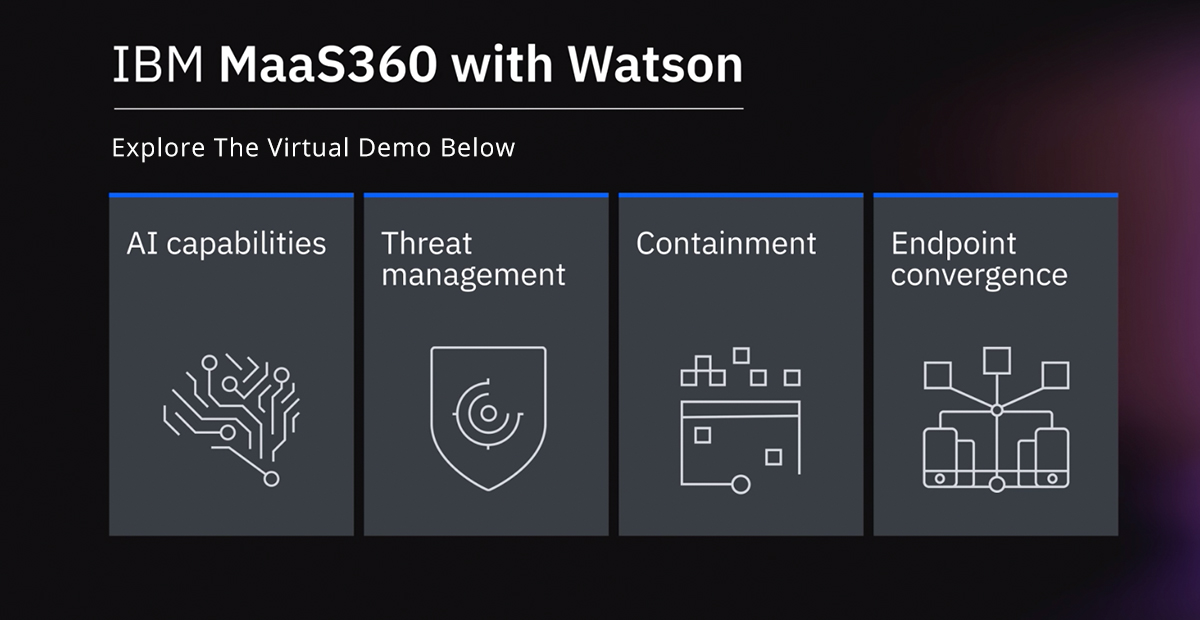Open the AI capabilities card title
The width and height of the screenshot is (1200, 620).
(227, 243)
